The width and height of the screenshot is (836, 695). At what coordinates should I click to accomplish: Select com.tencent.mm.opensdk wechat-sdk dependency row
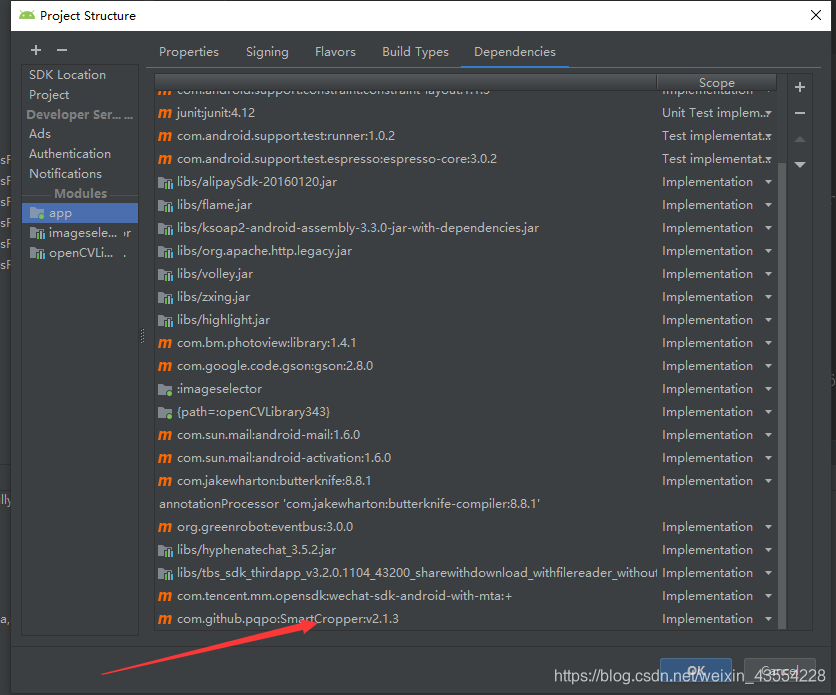pos(466,596)
